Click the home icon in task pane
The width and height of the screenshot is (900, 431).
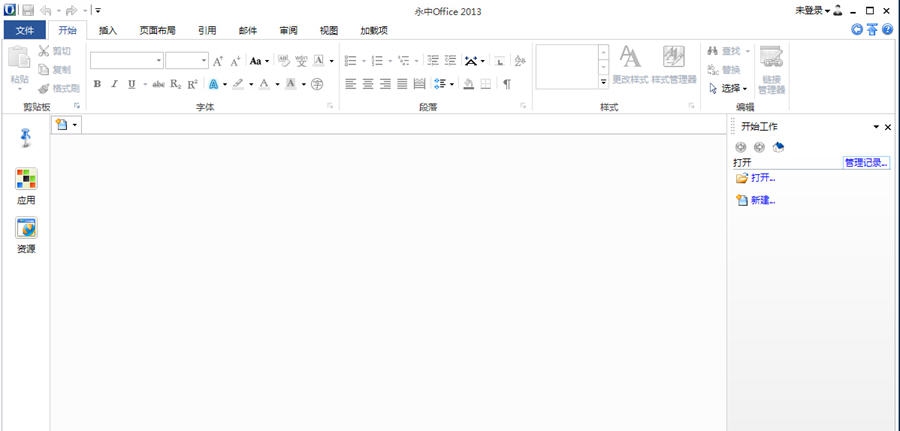pyautogui.click(x=778, y=147)
